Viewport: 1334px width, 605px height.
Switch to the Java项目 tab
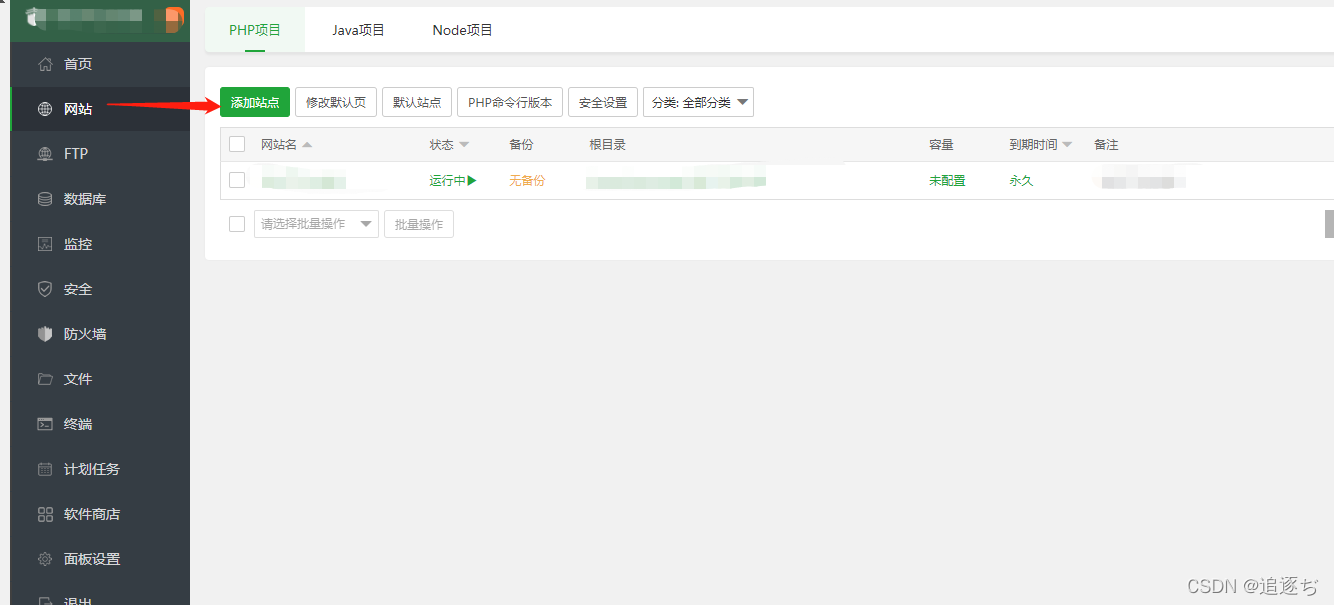pyautogui.click(x=358, y=30)
